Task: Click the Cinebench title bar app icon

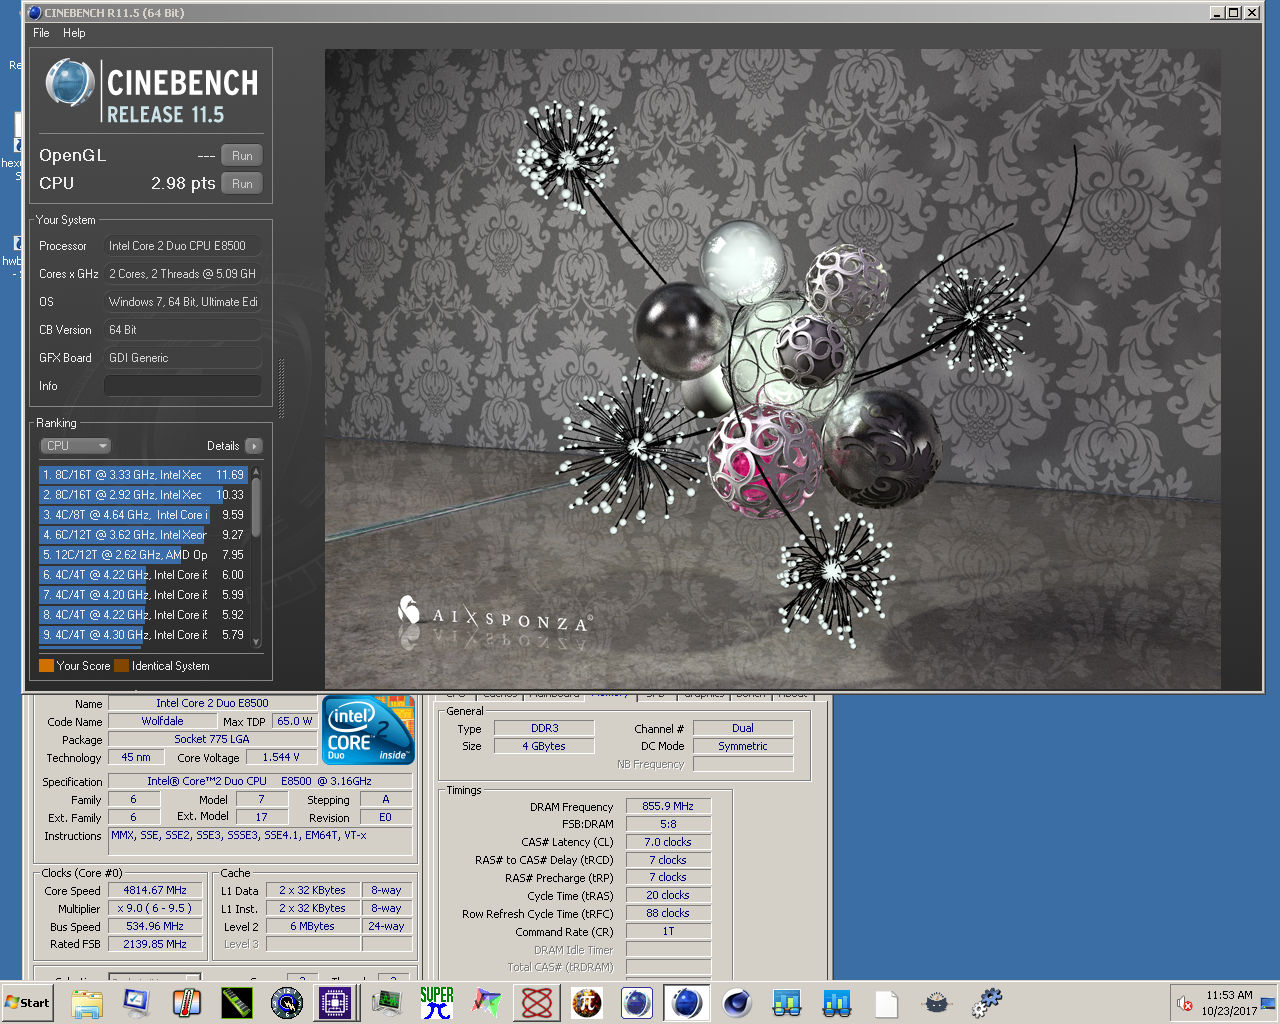Action: pos(35,13)
